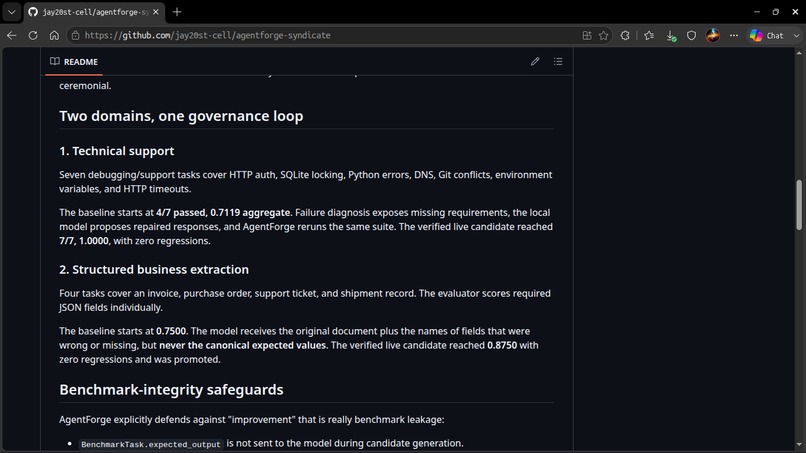The height and width of the screenshot is (453, 806).
Task: Click the '7/7, 1.0000' bold text
Action: 84,241
